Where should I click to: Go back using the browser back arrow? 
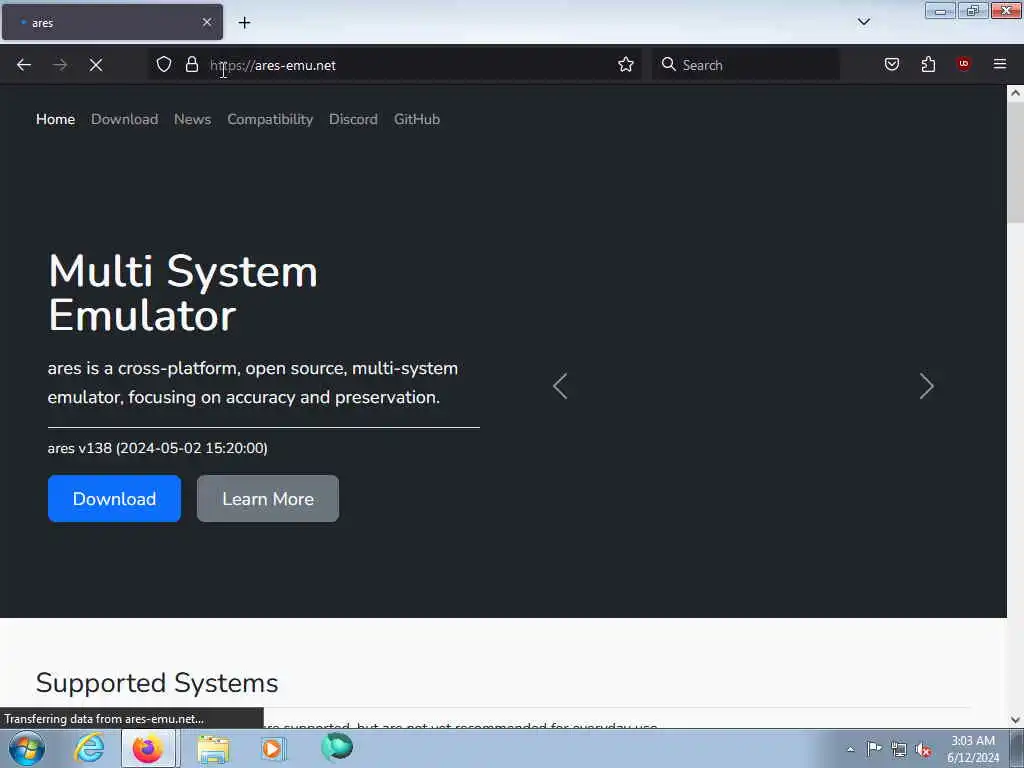pos(24,65)
